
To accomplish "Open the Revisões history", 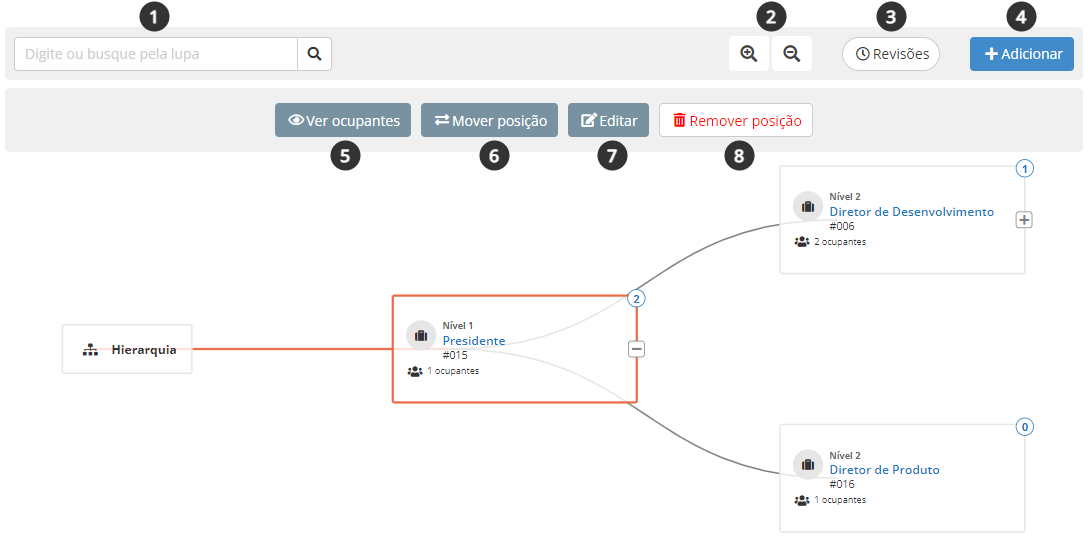I will (x=891, y=54).
